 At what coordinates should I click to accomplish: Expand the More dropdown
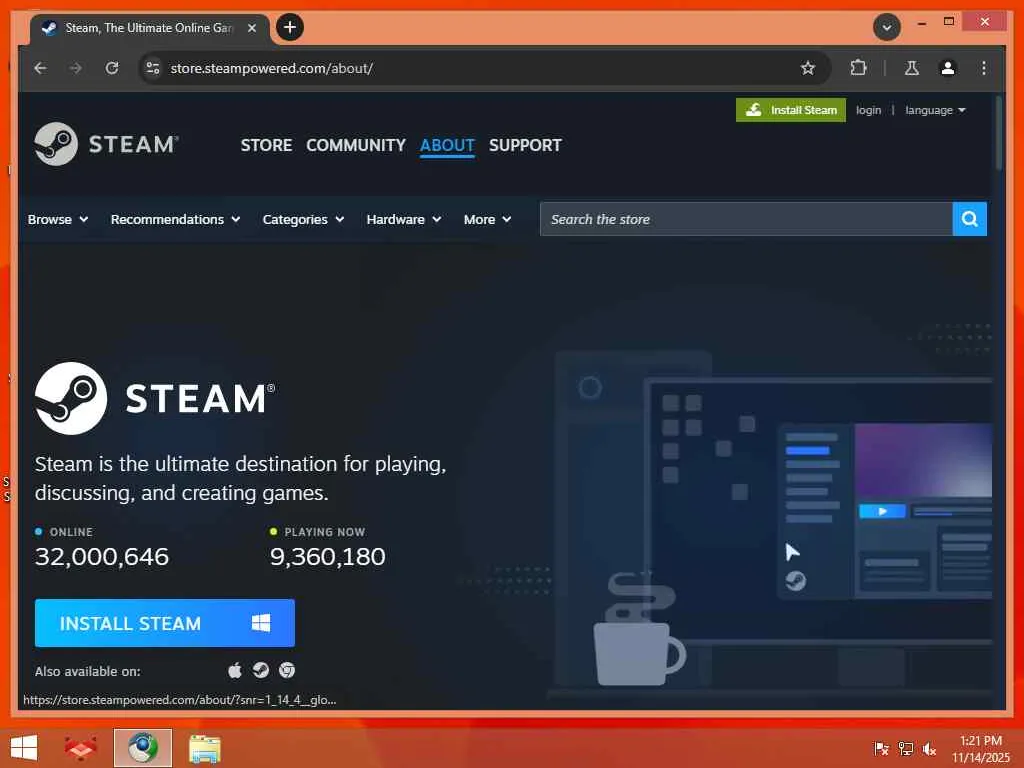click(487, 219)
